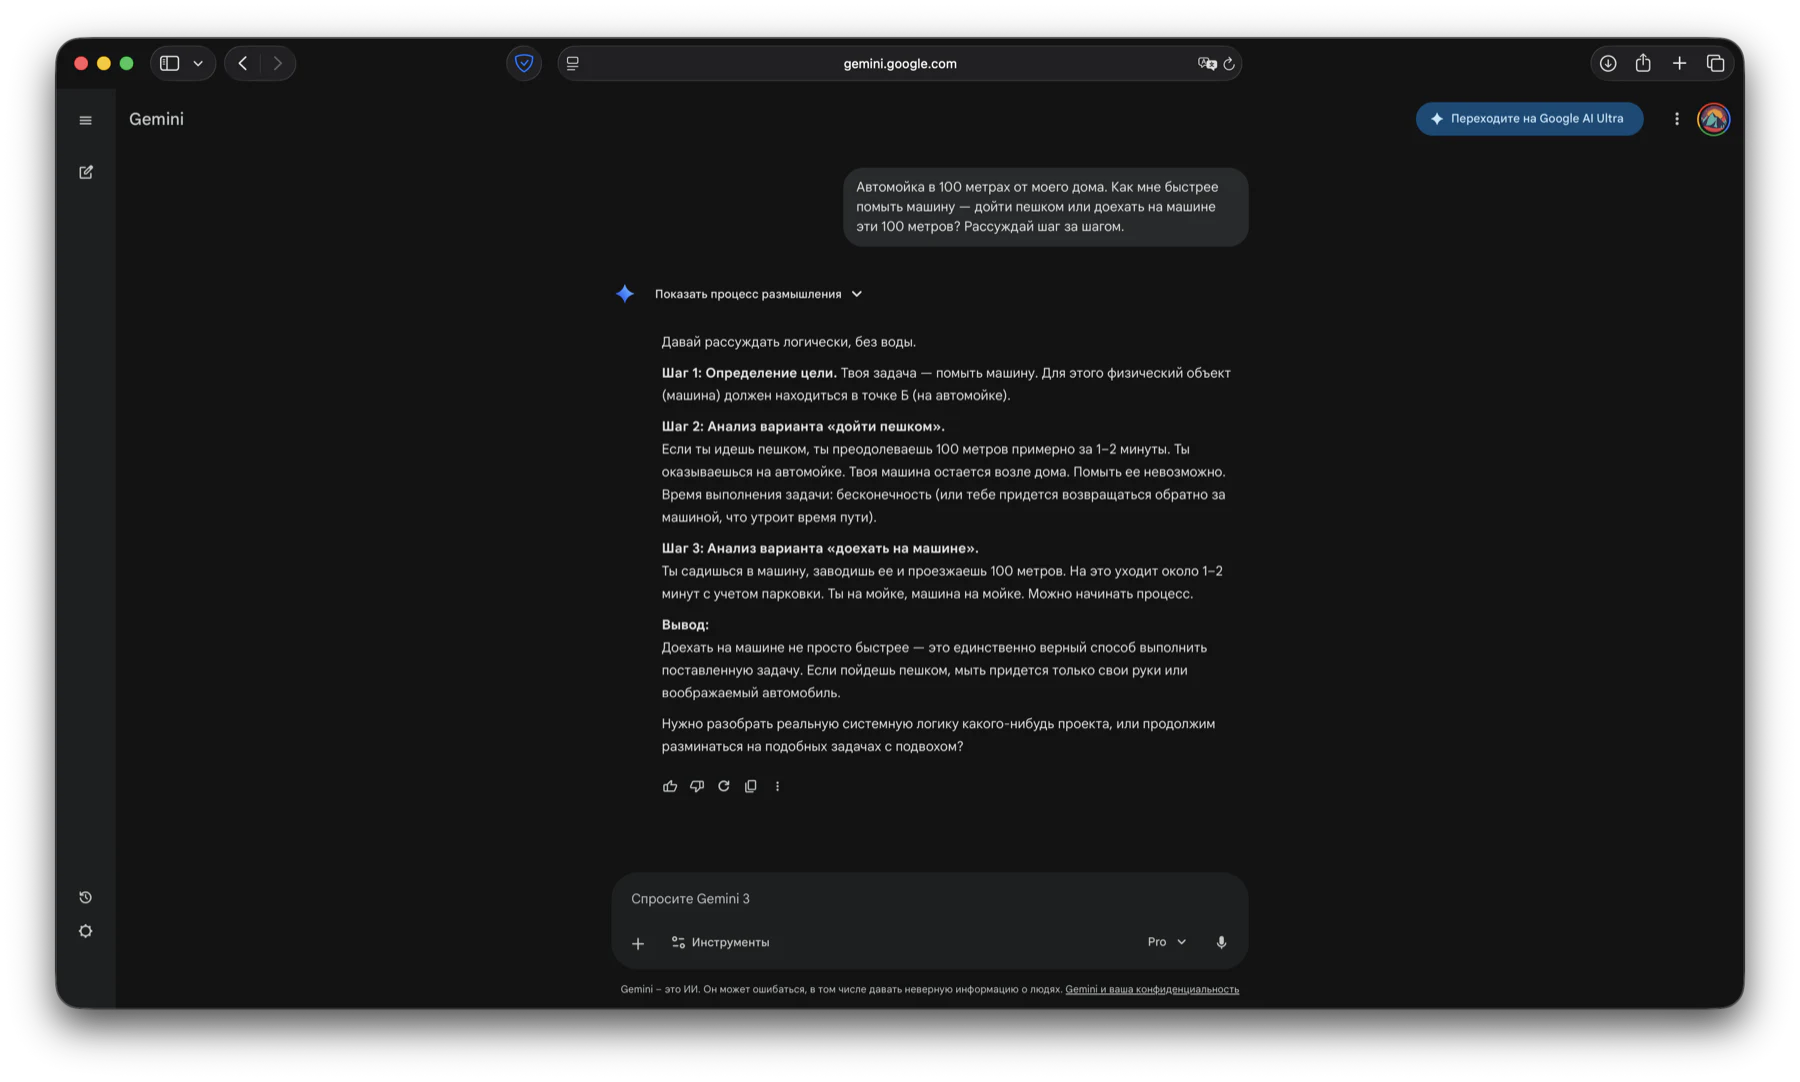Expand 'Показать процесс размышления' section
The width and height of the screenshot is (1800, 1082).
pos(758,294)
